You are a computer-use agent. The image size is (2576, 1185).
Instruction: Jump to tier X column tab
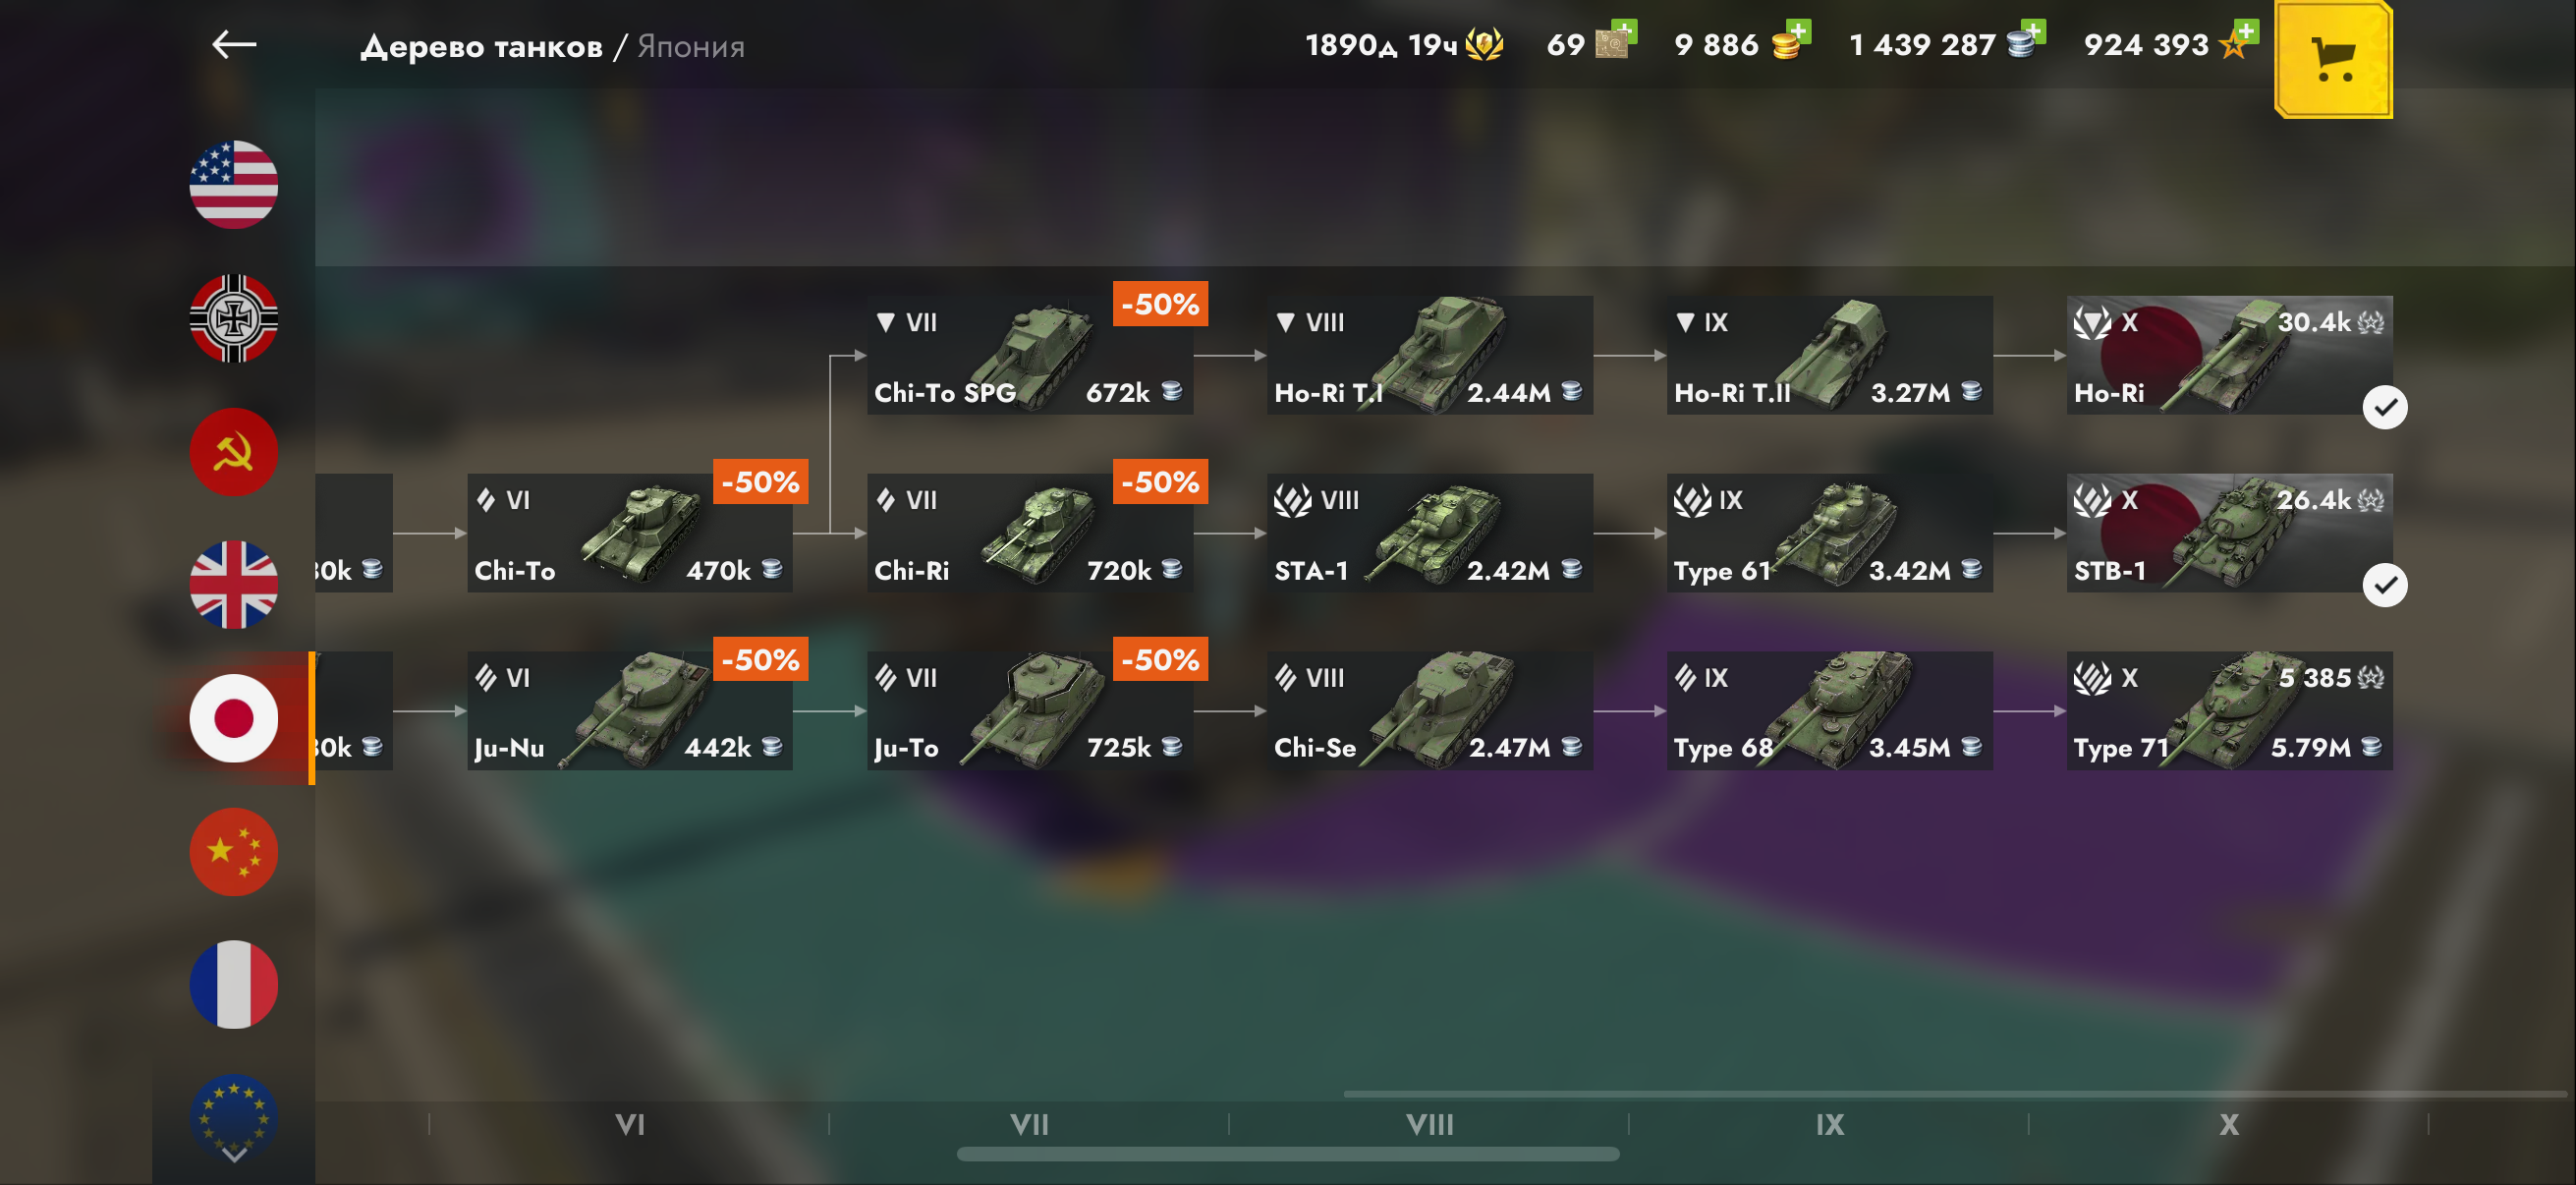pyautogui.click(x=2229, y=1125)
